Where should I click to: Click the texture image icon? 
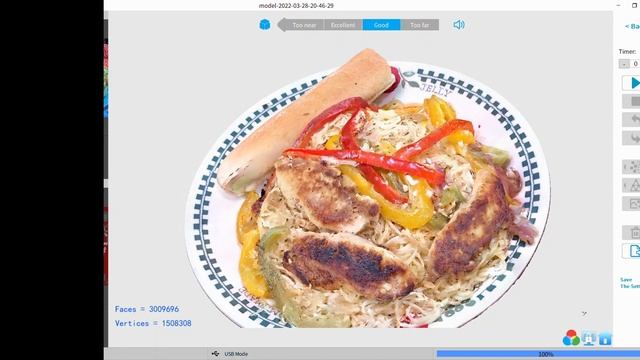pos(632,203)
